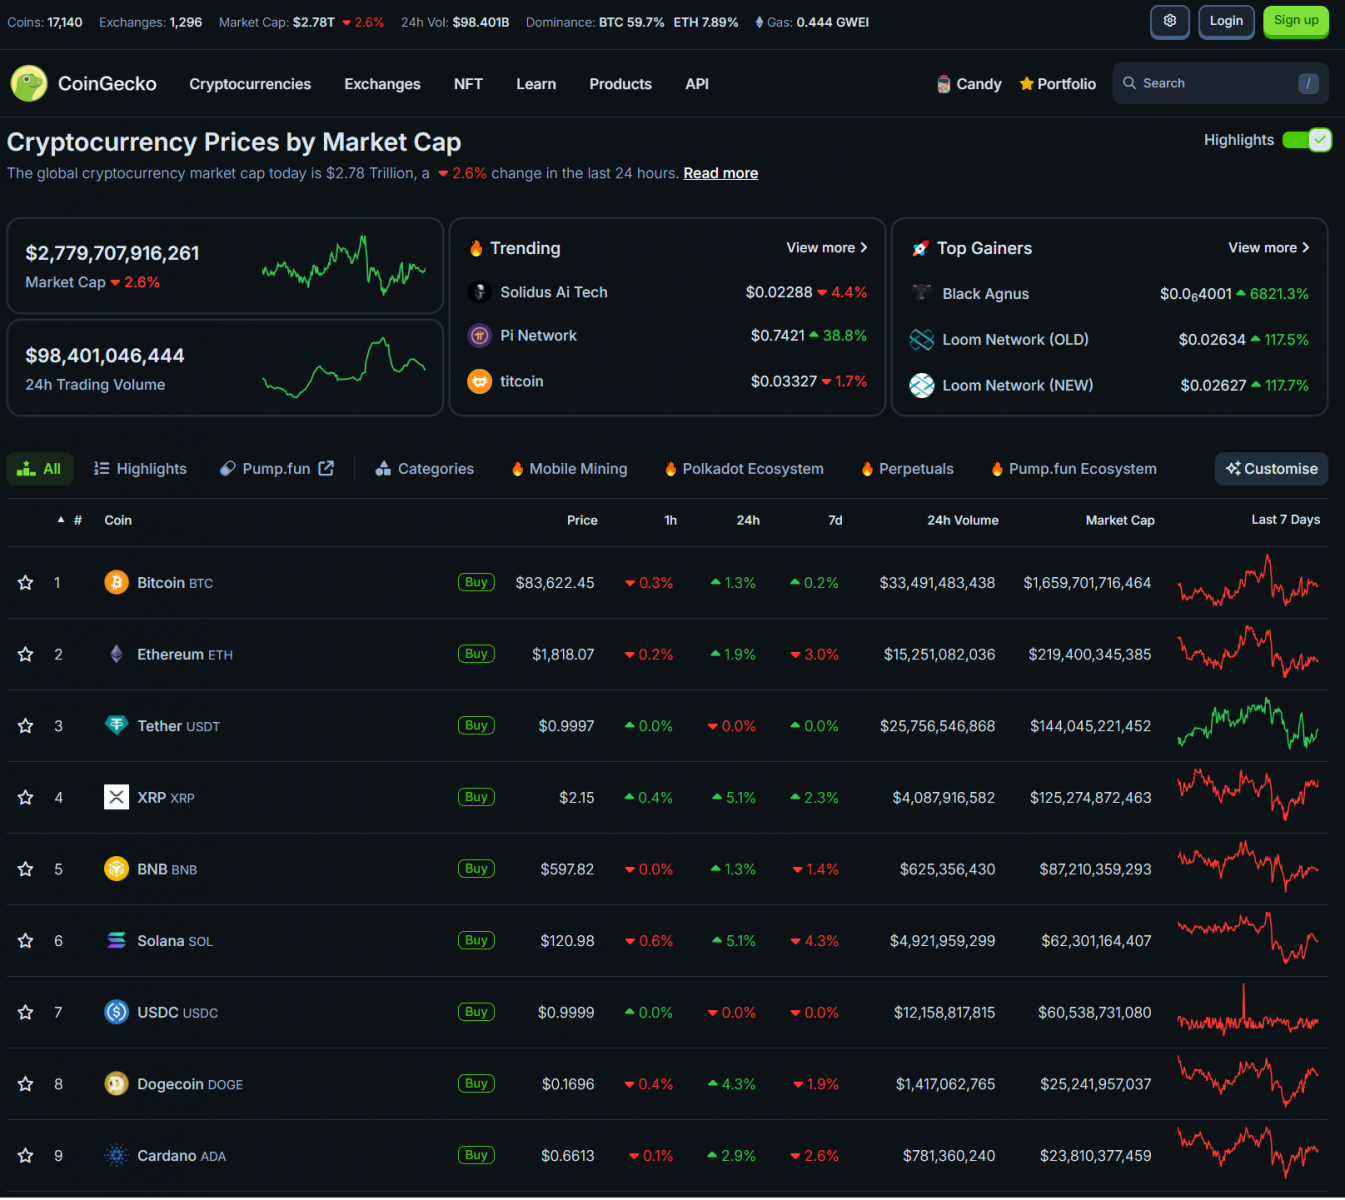Screen dimensions: 1345x1200
Task: Click the Tether 7-day sparkline chart
Action: pyautogui.click(x=1247, y=725)
